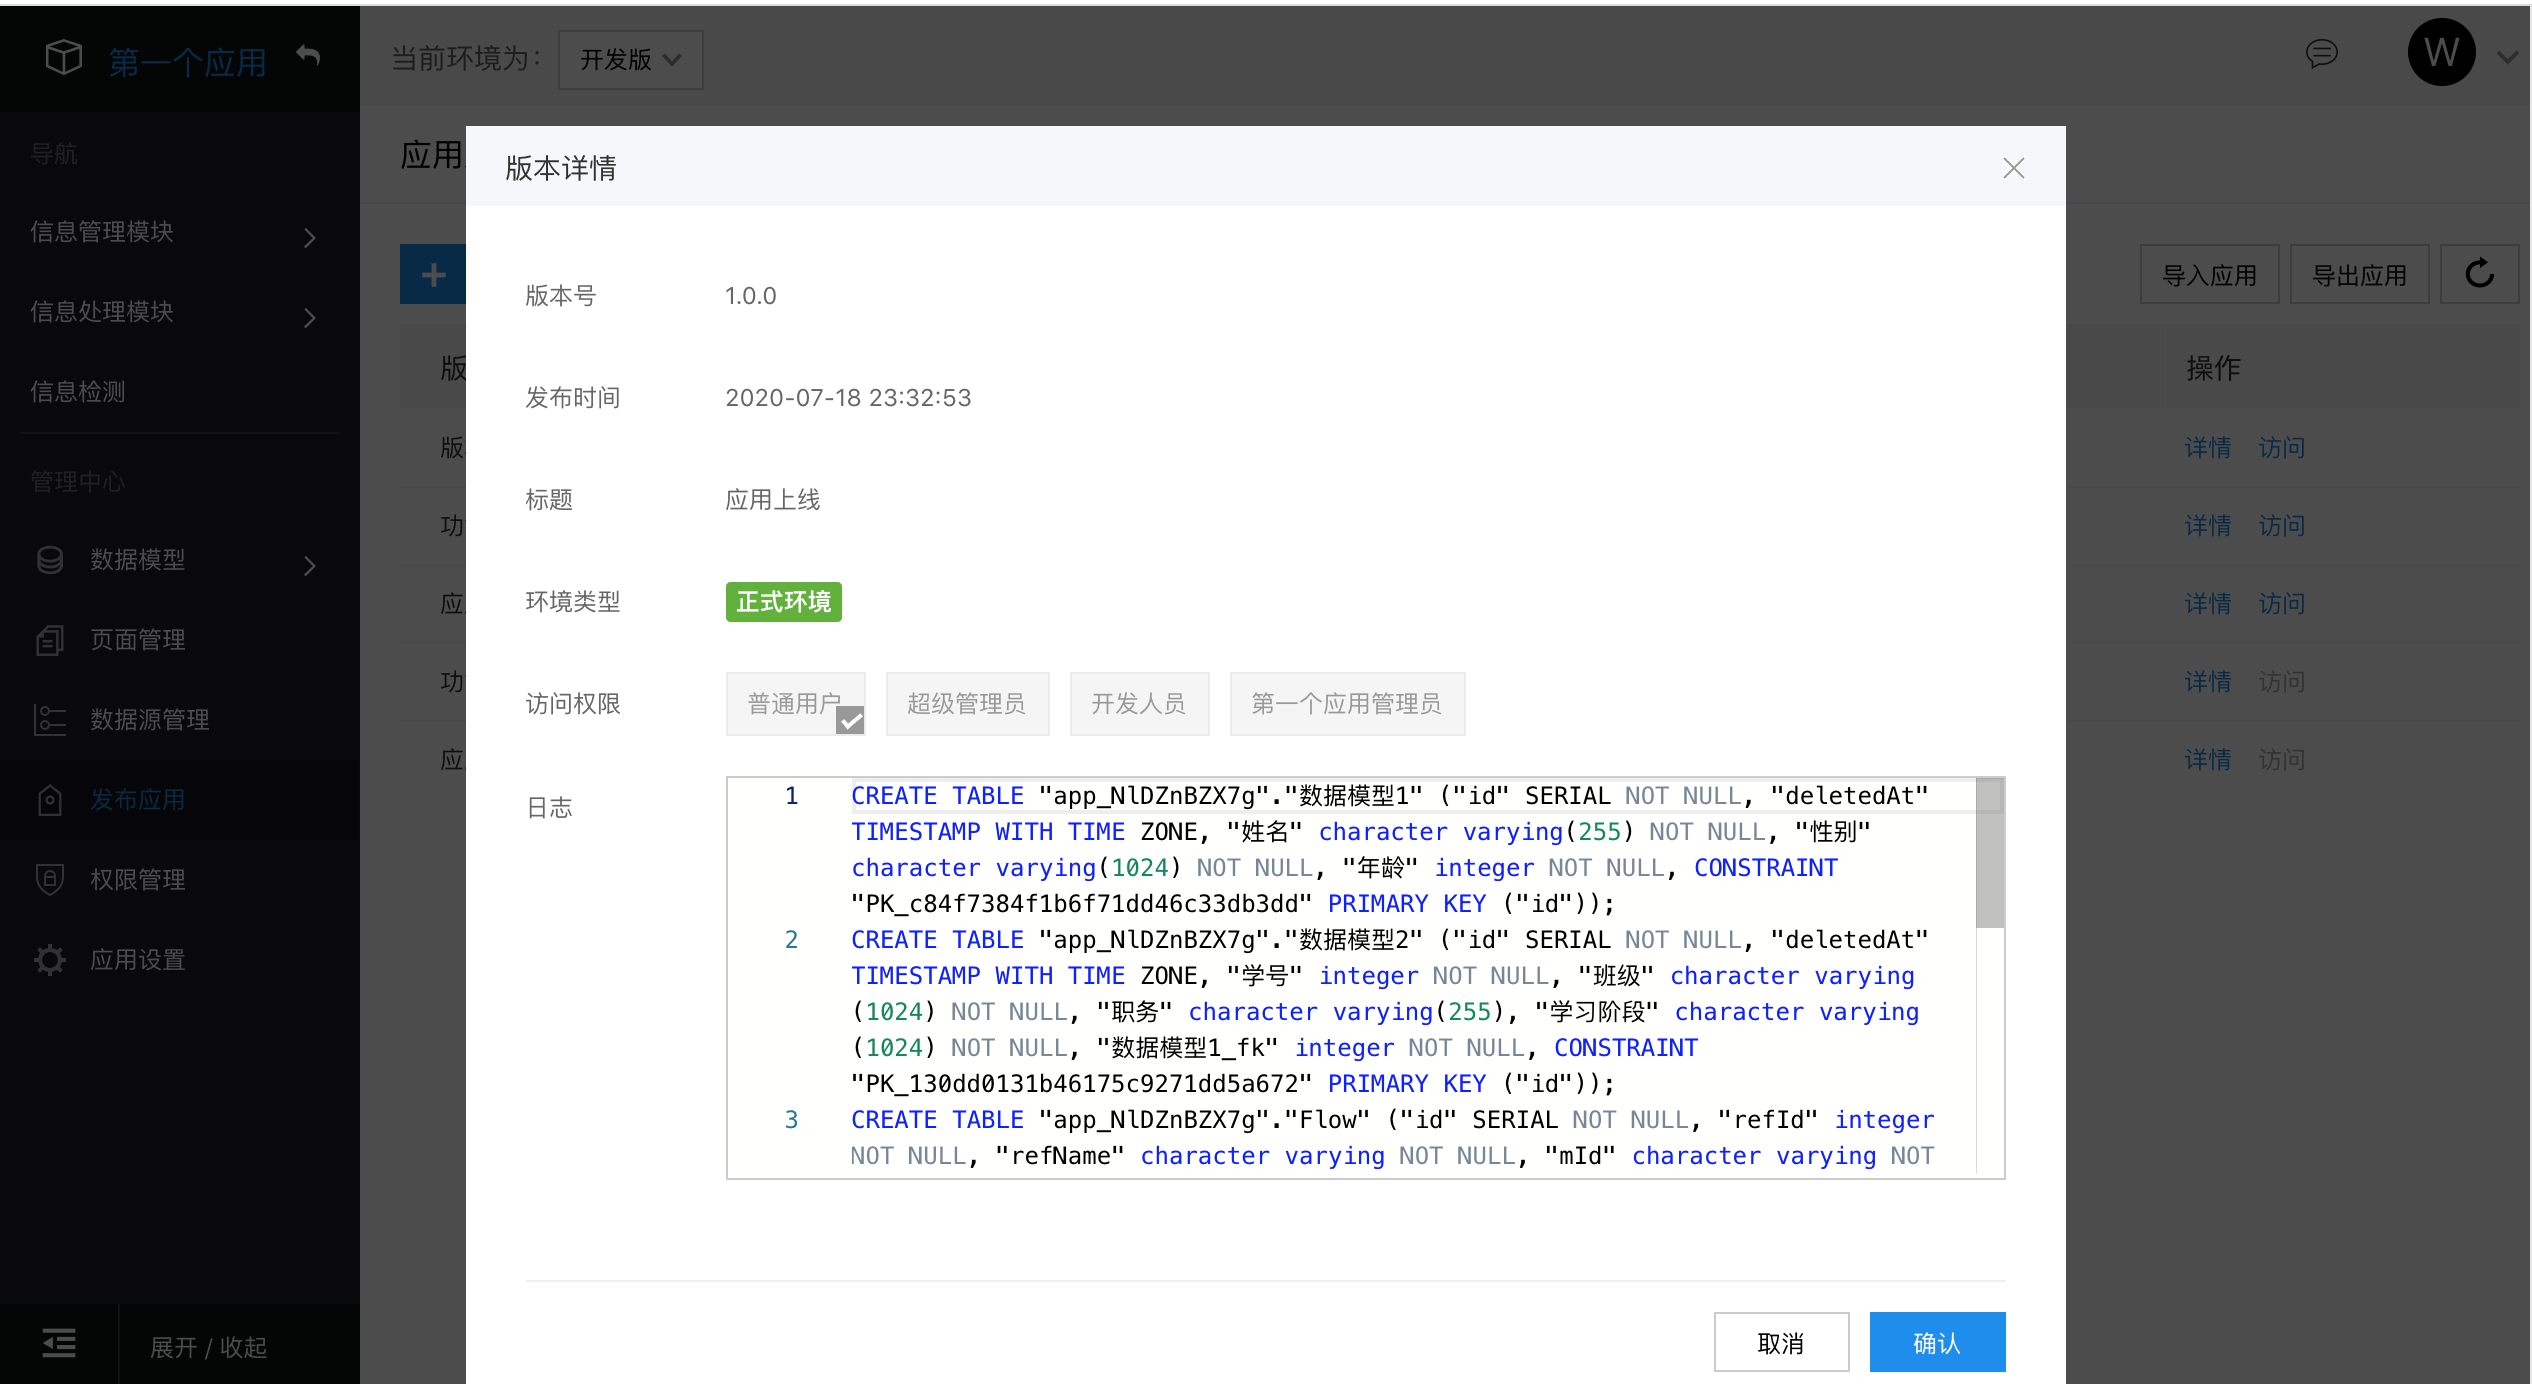Enable 开发人员 access permission
The height and width of the screenshot is (1384, 2532).
point(1142,702)
